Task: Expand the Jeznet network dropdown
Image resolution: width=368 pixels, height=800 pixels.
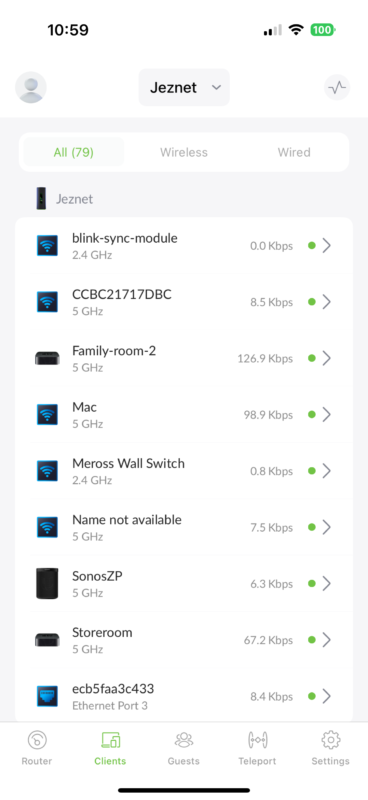Action: 184,87
